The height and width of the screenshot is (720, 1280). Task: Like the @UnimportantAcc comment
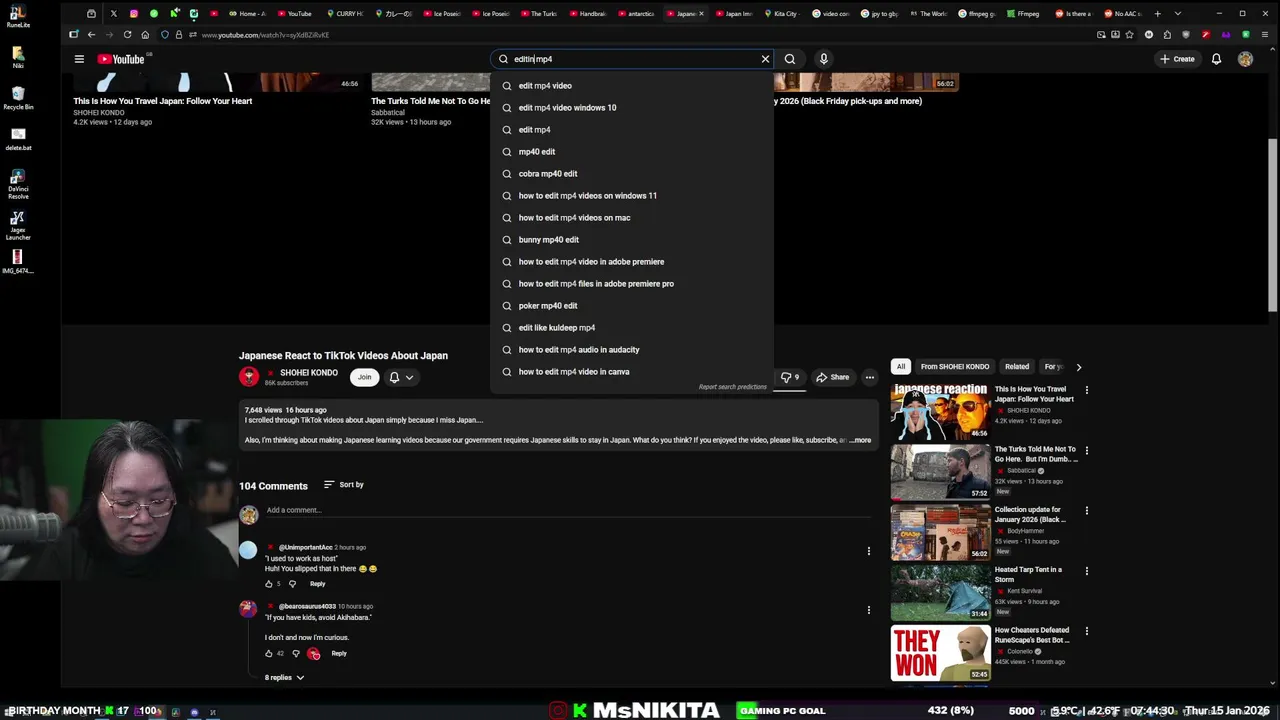tap(268, 584)
